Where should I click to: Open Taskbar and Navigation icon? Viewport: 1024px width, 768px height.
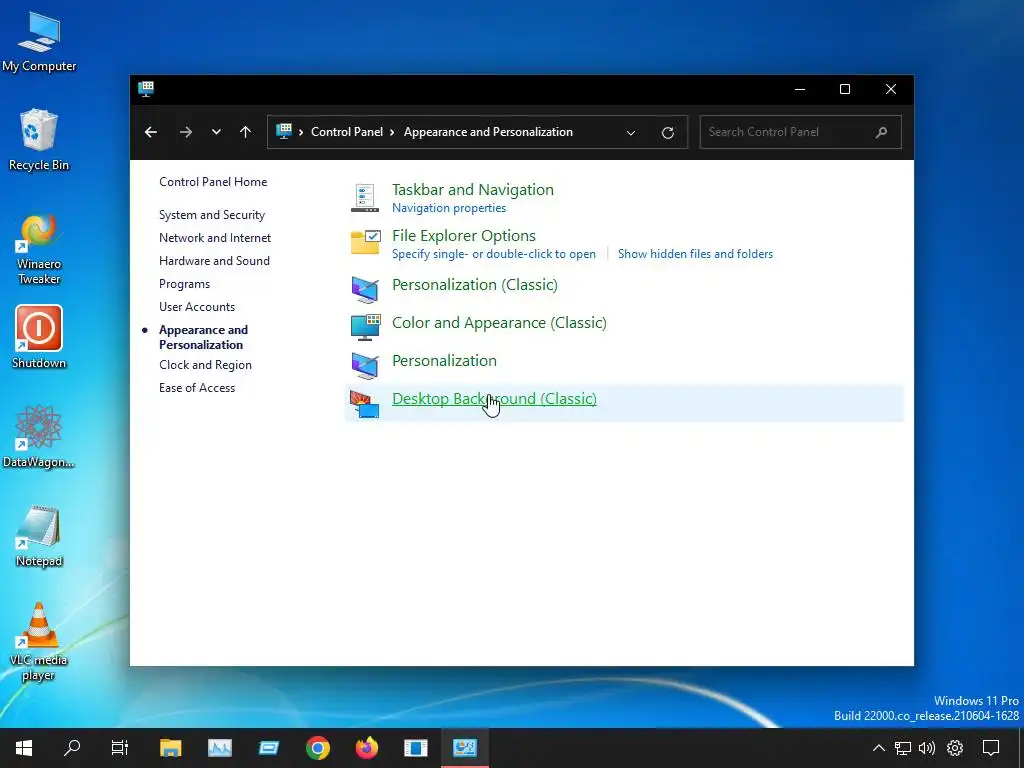(x=364, y=198)
